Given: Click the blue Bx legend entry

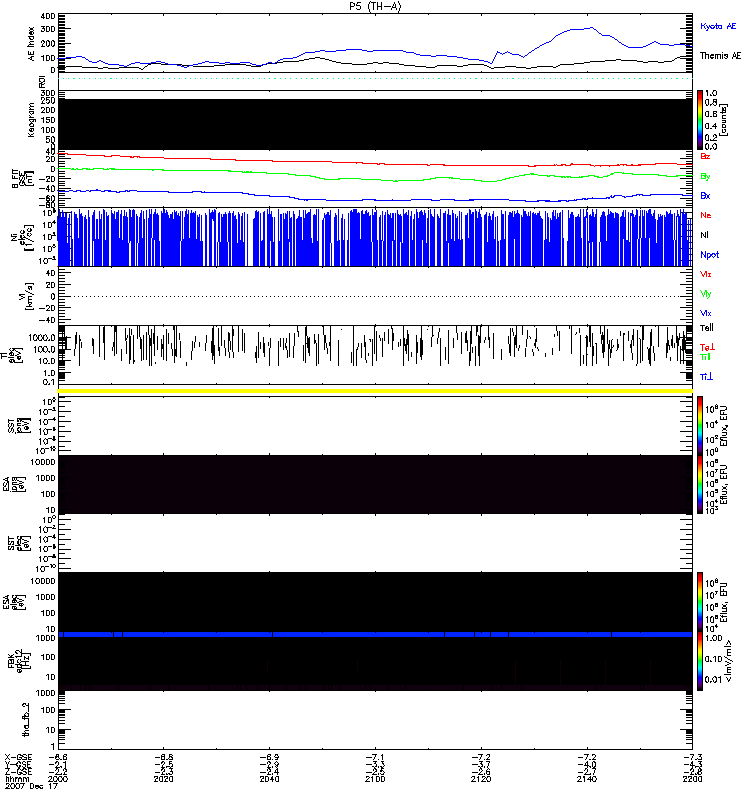Looking at the screenshot, I should click(x=705, y=196).
